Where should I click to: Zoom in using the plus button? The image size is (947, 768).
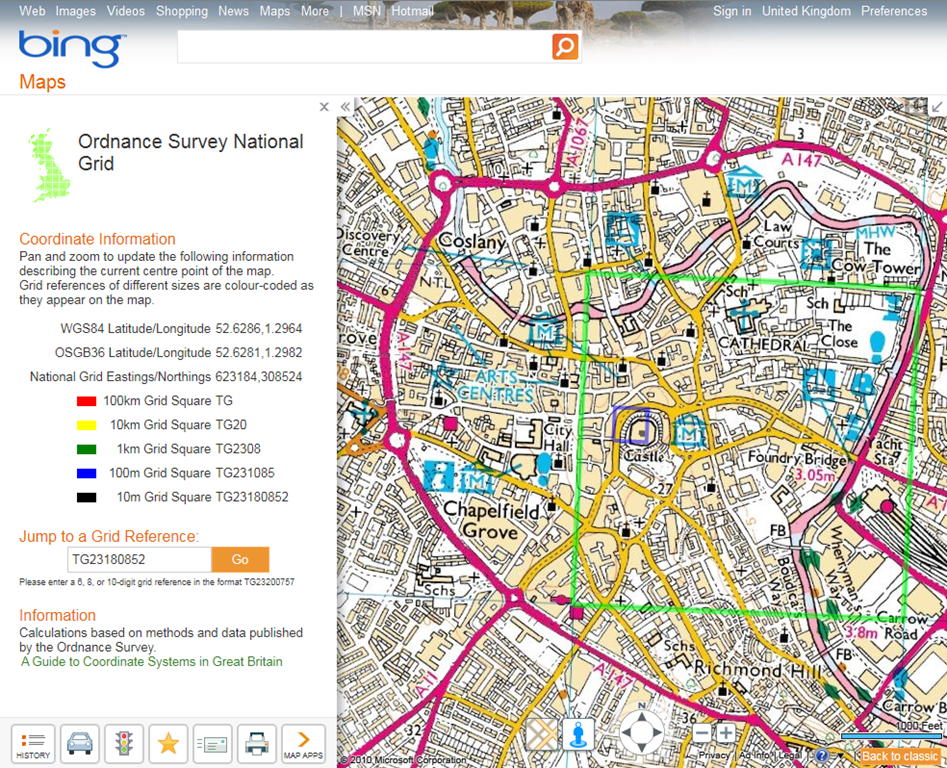tap(726, 733)
